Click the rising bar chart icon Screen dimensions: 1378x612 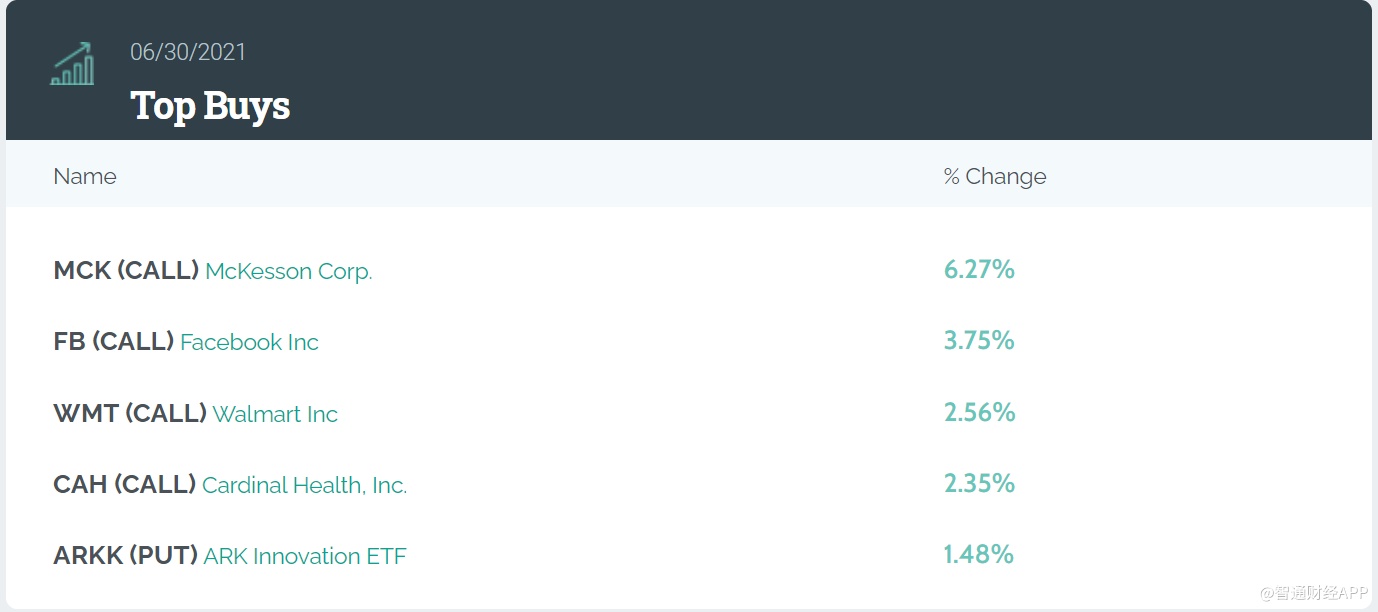click(72, 64)
